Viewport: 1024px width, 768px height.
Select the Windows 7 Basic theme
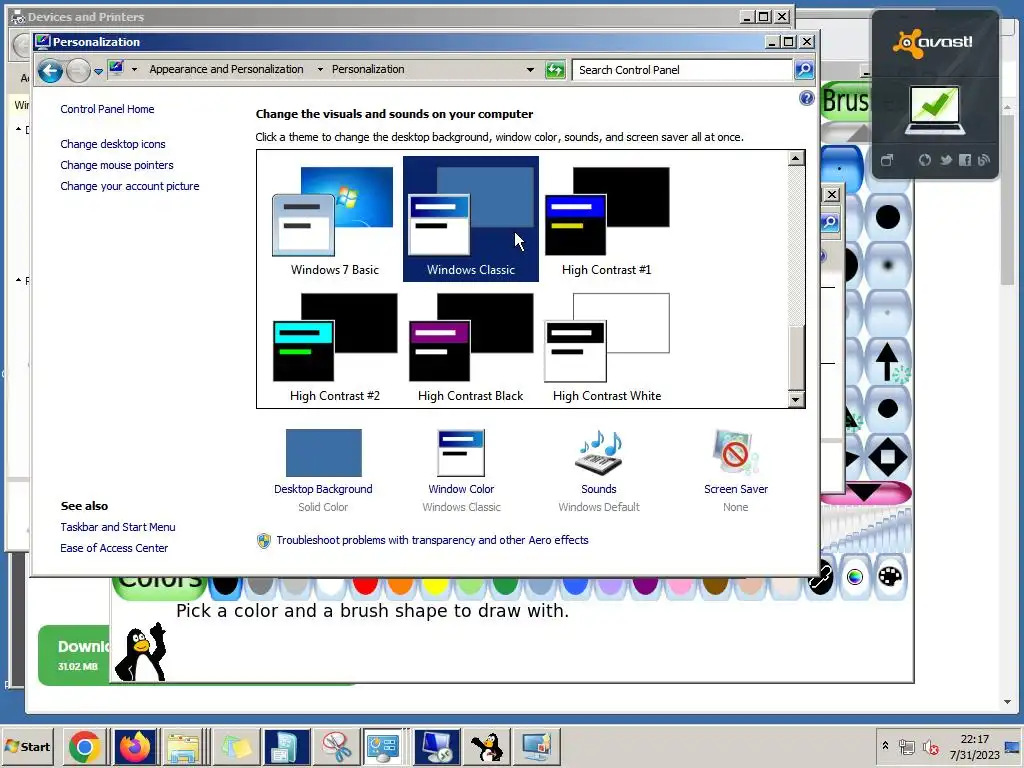[334, 221]
